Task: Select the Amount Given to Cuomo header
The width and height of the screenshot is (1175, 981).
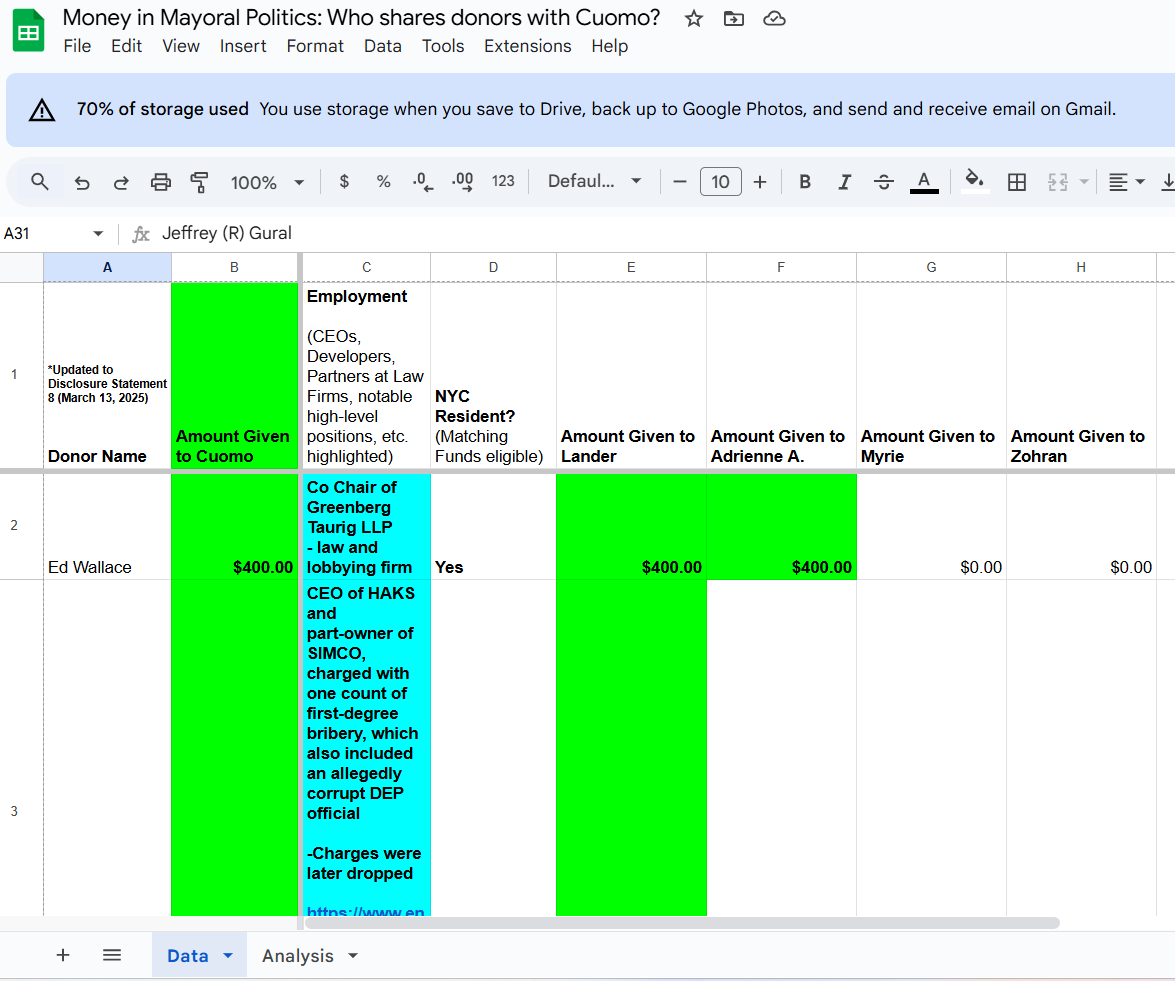Action: click(235, 376)
